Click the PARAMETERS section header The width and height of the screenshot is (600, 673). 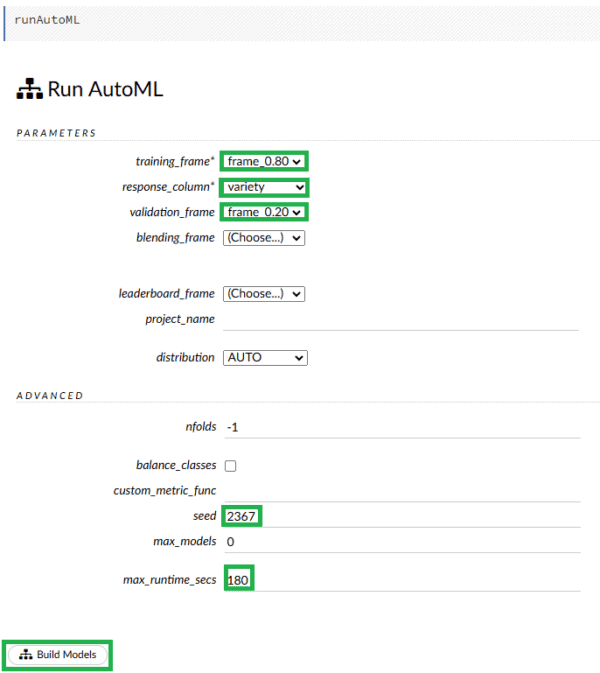pyautogui.click(x=57, y=133)
